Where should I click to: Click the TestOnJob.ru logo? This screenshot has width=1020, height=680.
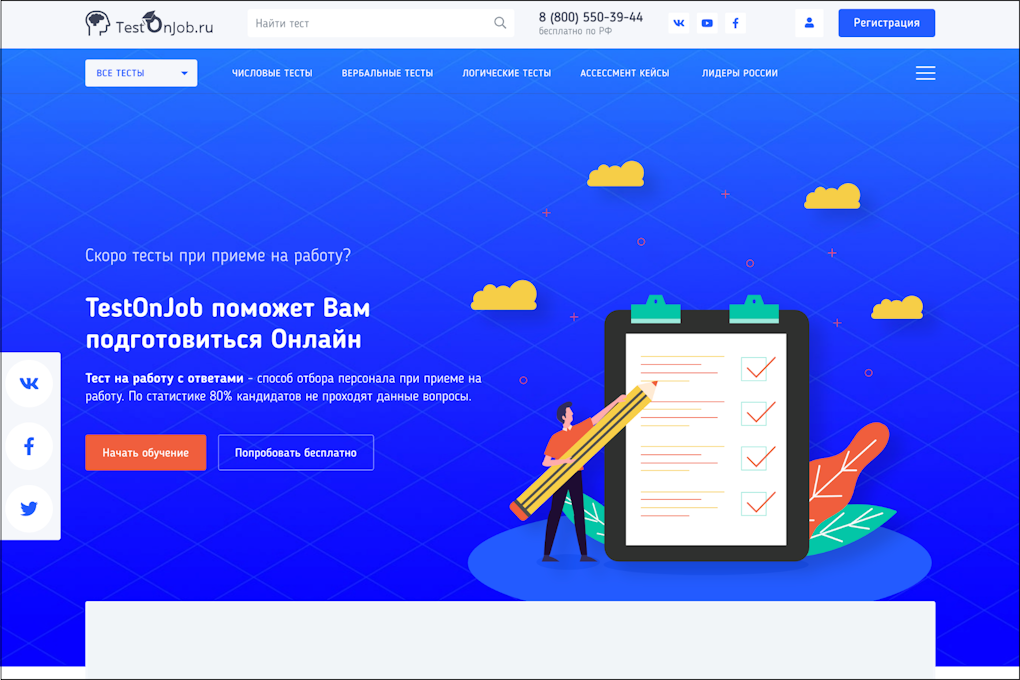[x=149, y=23]
